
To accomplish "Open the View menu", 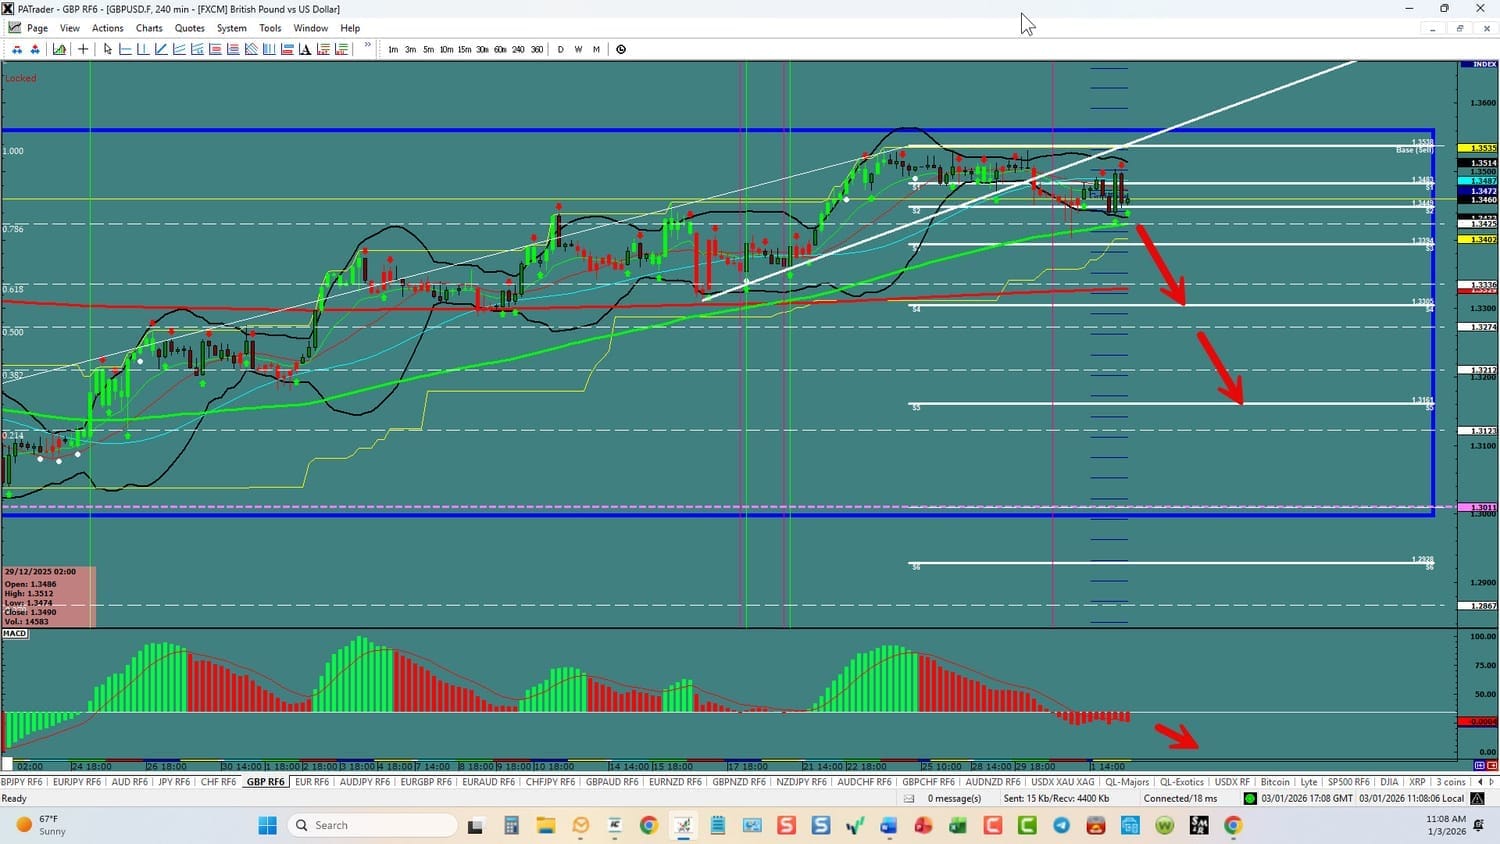I will pos(70,28).
